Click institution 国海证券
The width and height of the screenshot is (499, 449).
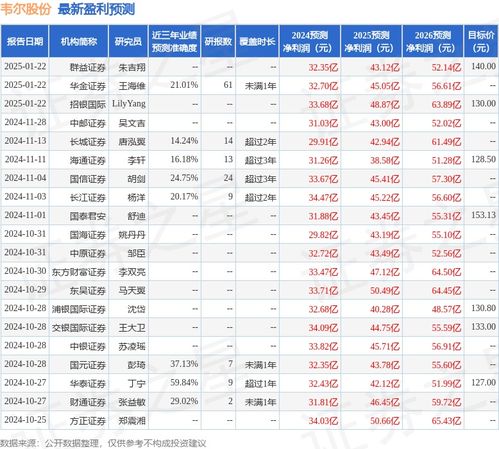pos(88,235)
